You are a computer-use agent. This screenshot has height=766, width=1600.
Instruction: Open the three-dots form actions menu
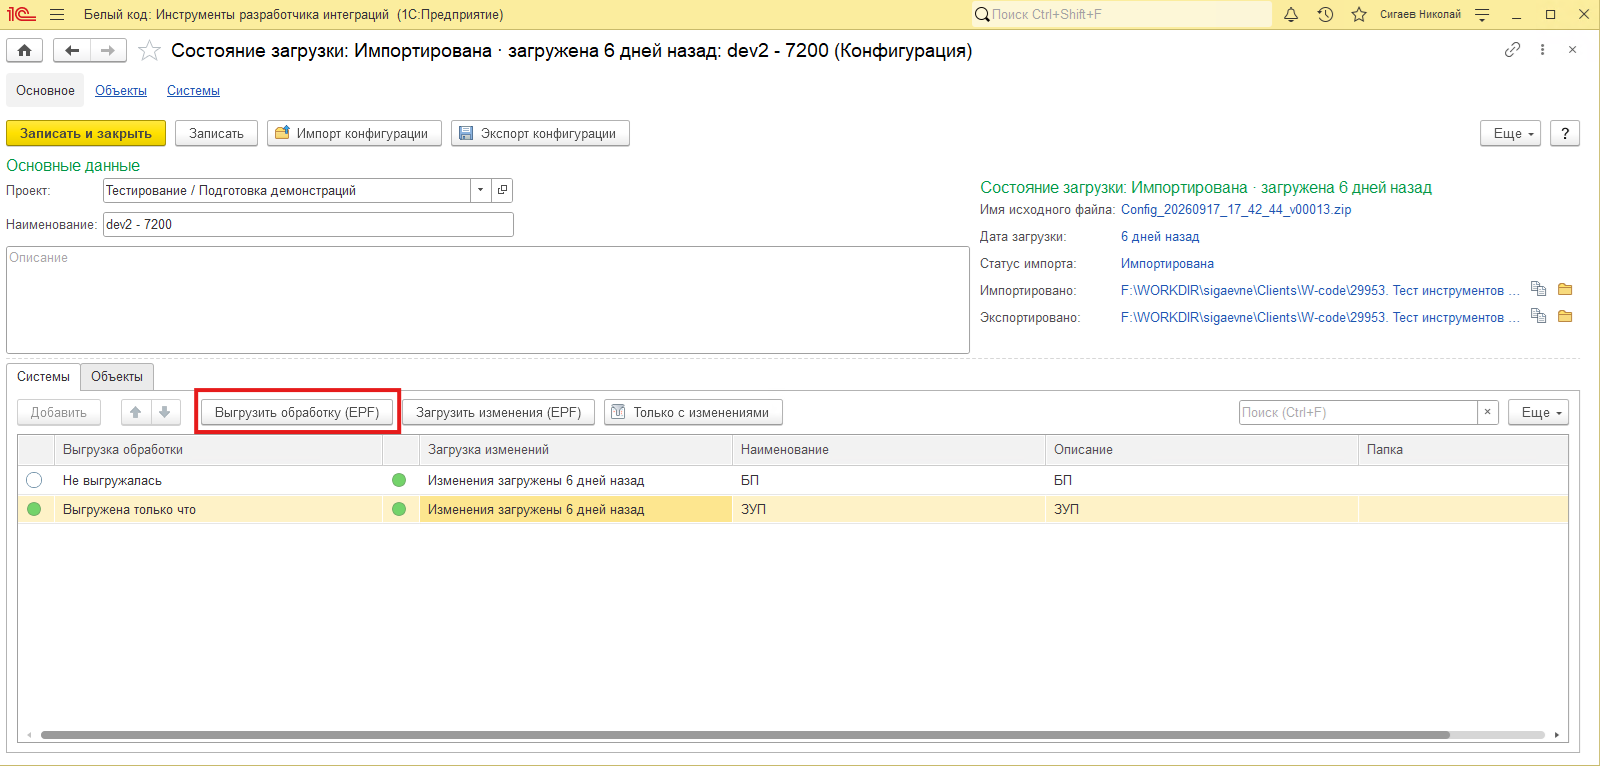tap(1542, 50)
